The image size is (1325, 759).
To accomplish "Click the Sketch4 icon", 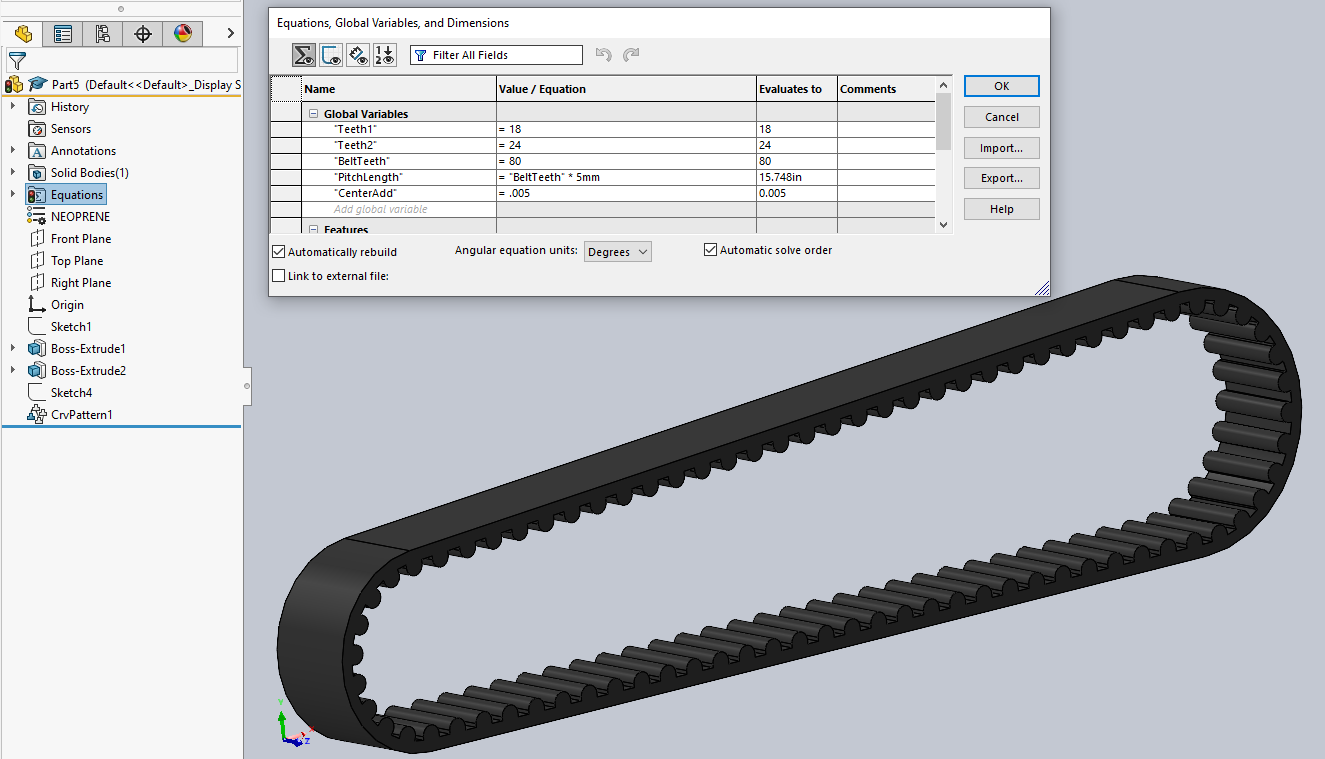I will coord(37,393).
